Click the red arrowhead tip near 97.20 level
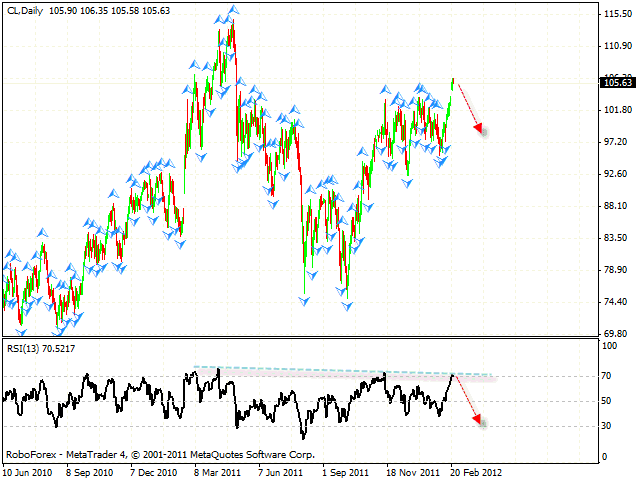 coord(483,129)
